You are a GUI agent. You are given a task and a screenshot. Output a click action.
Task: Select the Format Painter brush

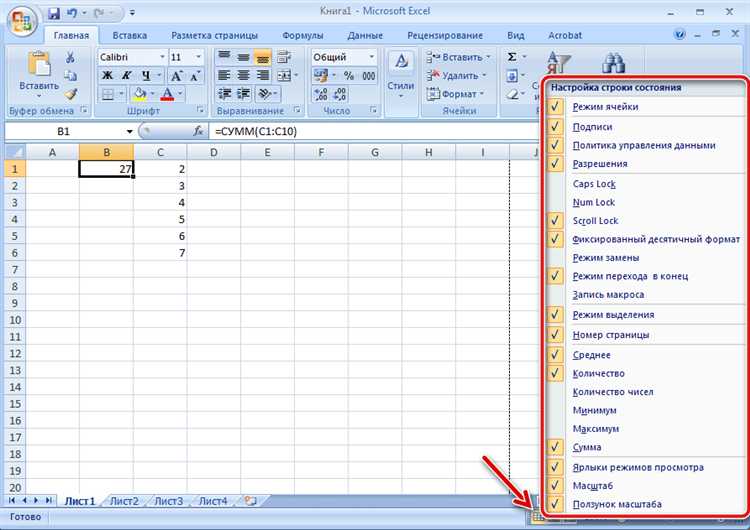[x=70, y=94]
